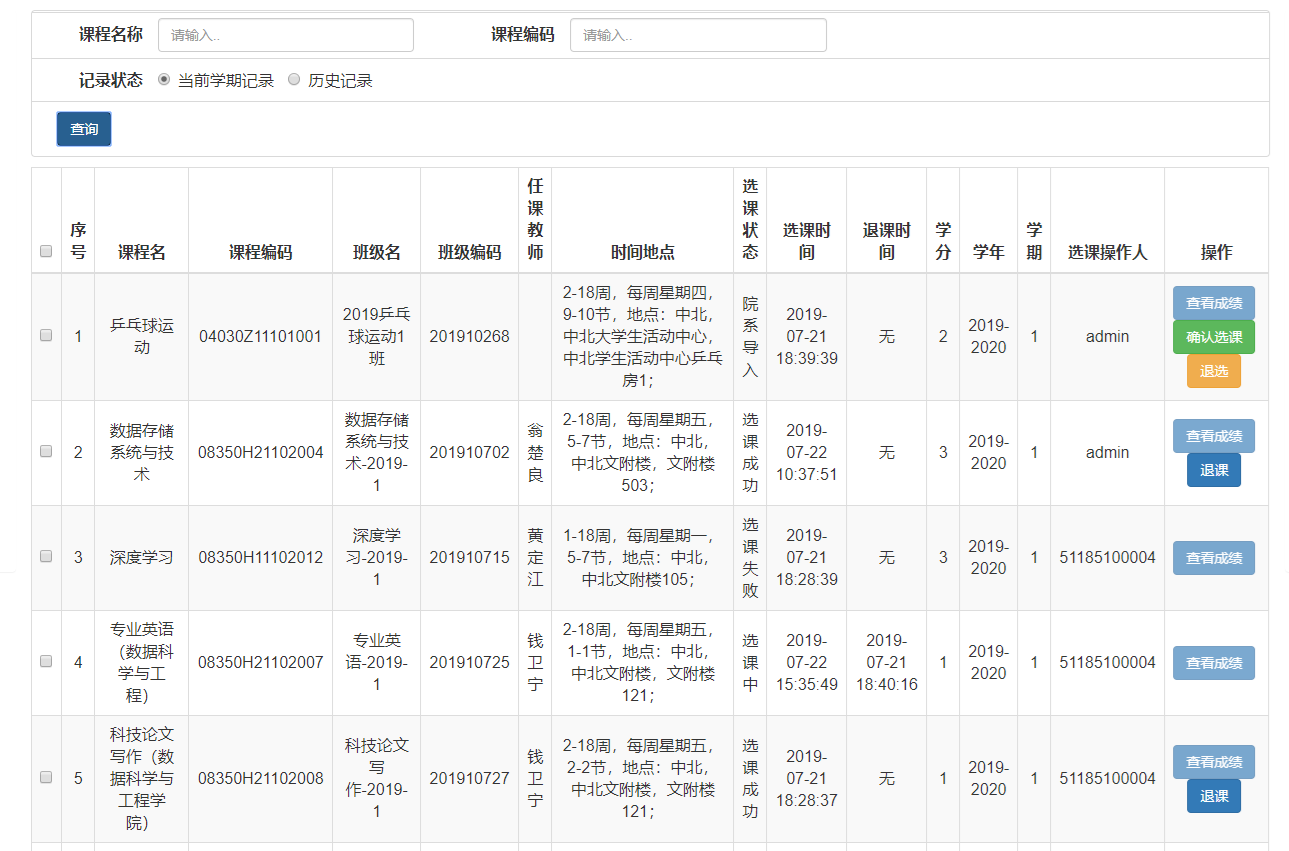The image size is (1289, 851).
Task: Open 查看成绩 for 深度学习 course
Action: (1213, 558)
